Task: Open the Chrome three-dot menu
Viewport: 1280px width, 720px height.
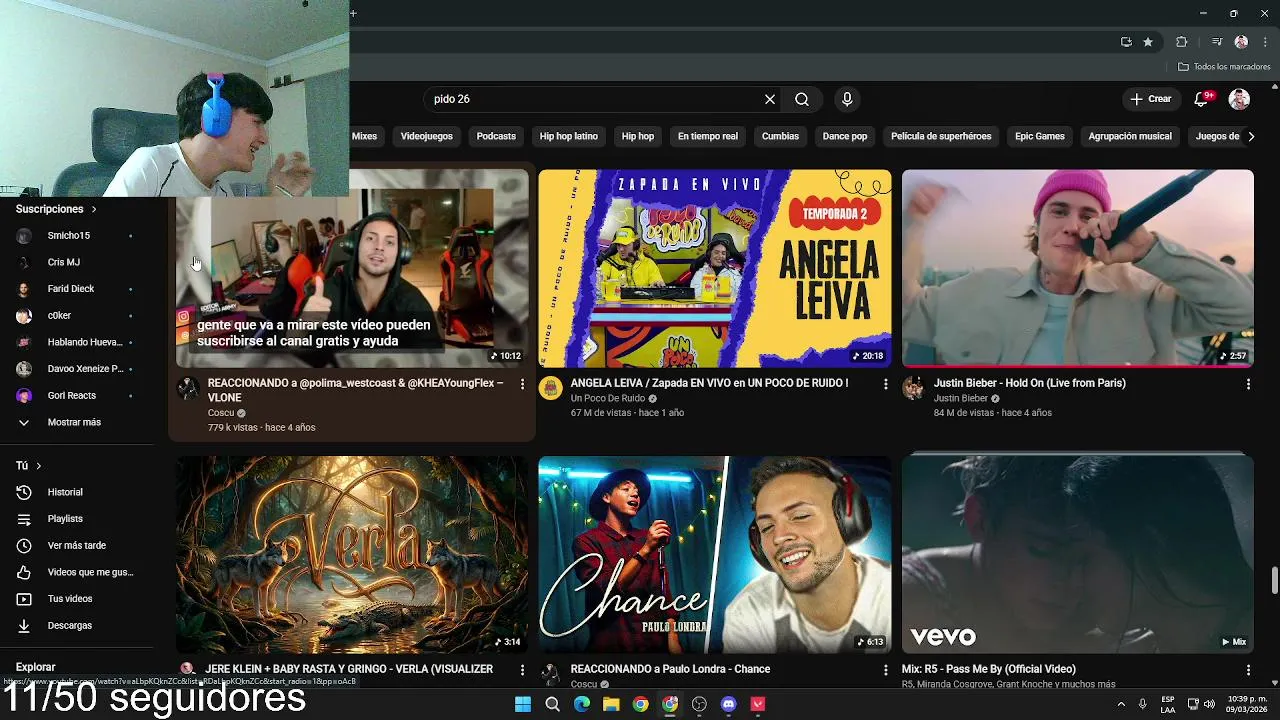Action: click(x=1265, y=42)
